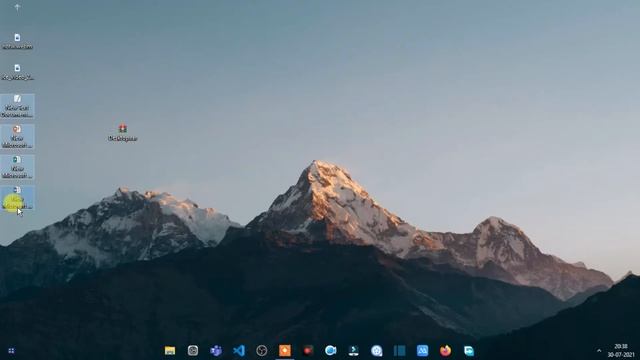Select the topmost document file on desktop
This screenshot has height=360, width=640.
pos(17,41)
